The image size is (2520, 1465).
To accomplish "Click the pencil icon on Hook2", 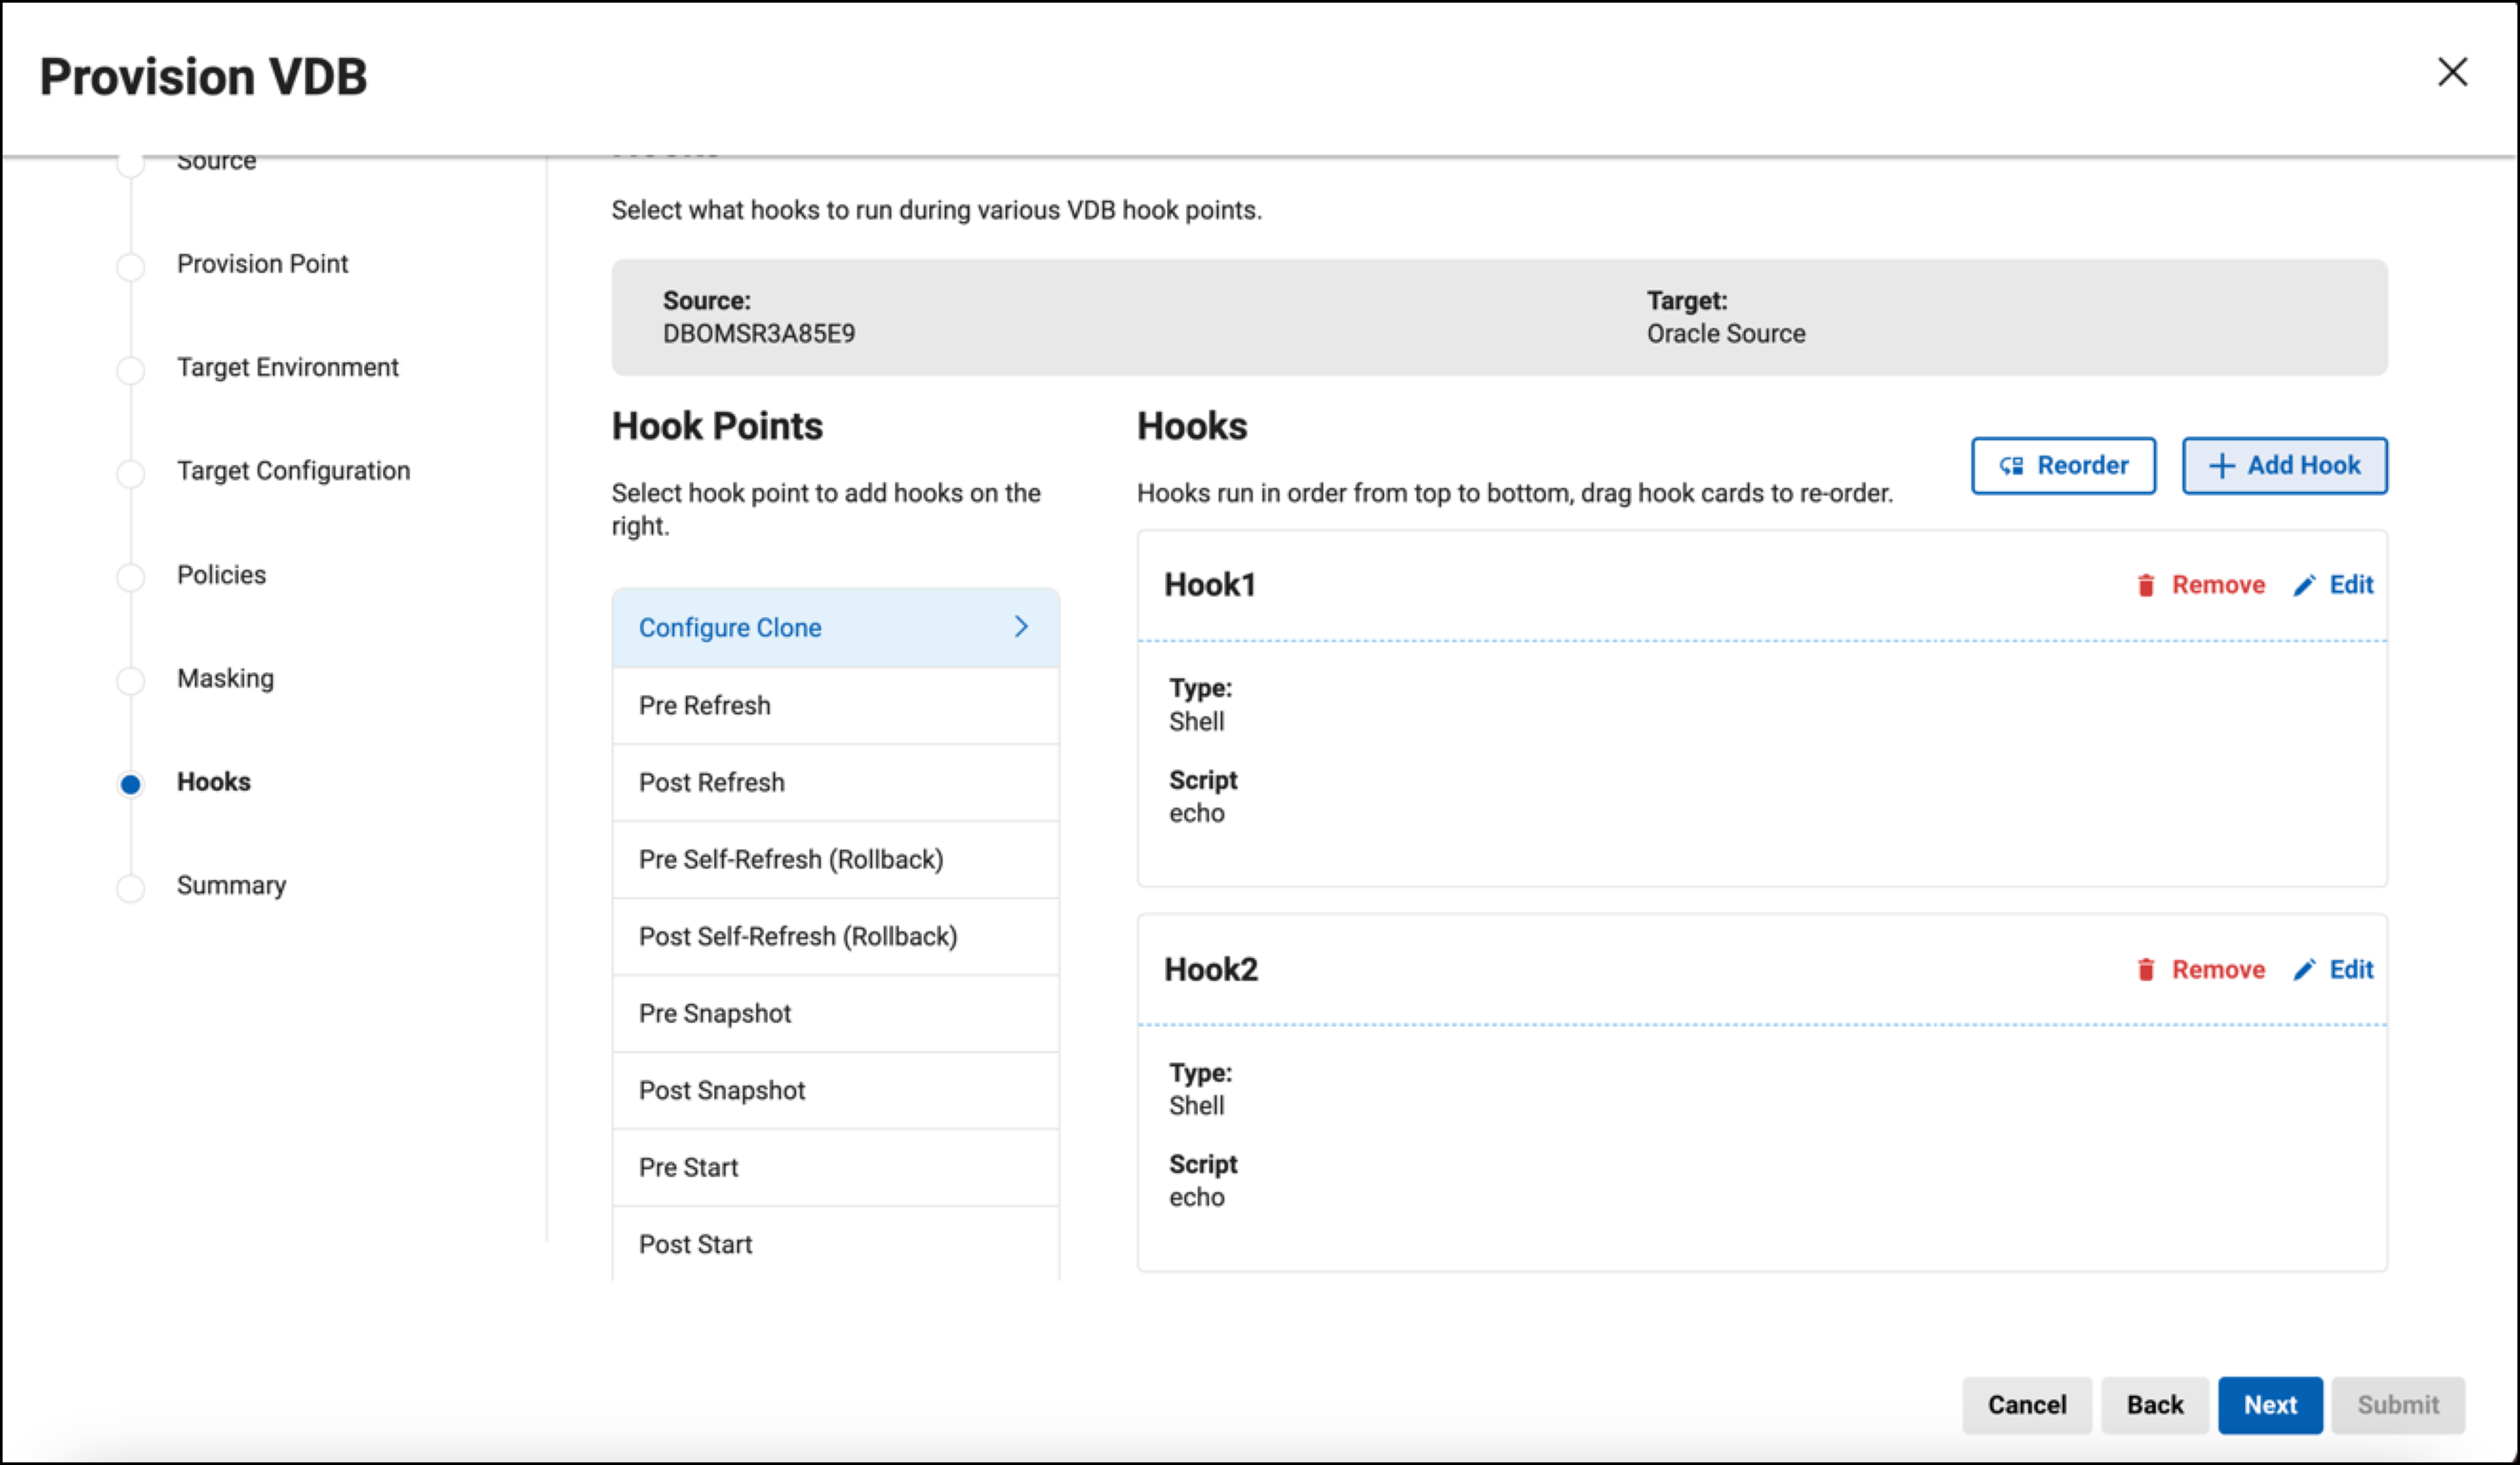I will click(x=2304, y=969).
